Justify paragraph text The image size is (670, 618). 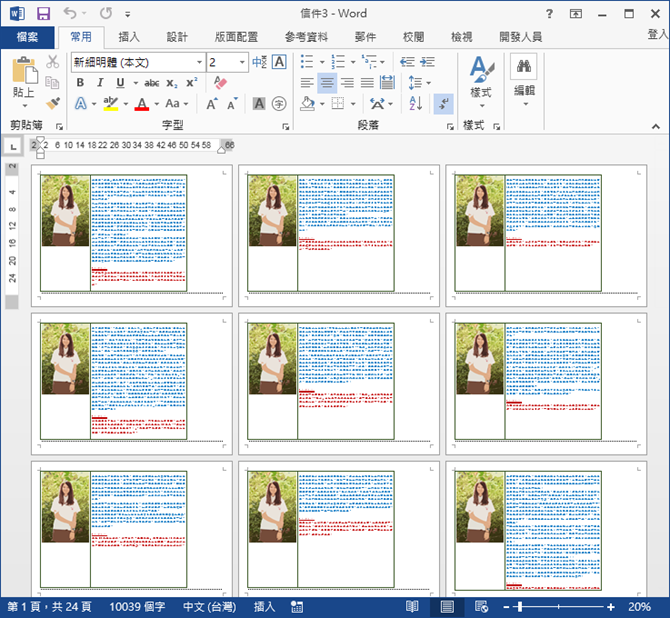[x=367, y=82]
